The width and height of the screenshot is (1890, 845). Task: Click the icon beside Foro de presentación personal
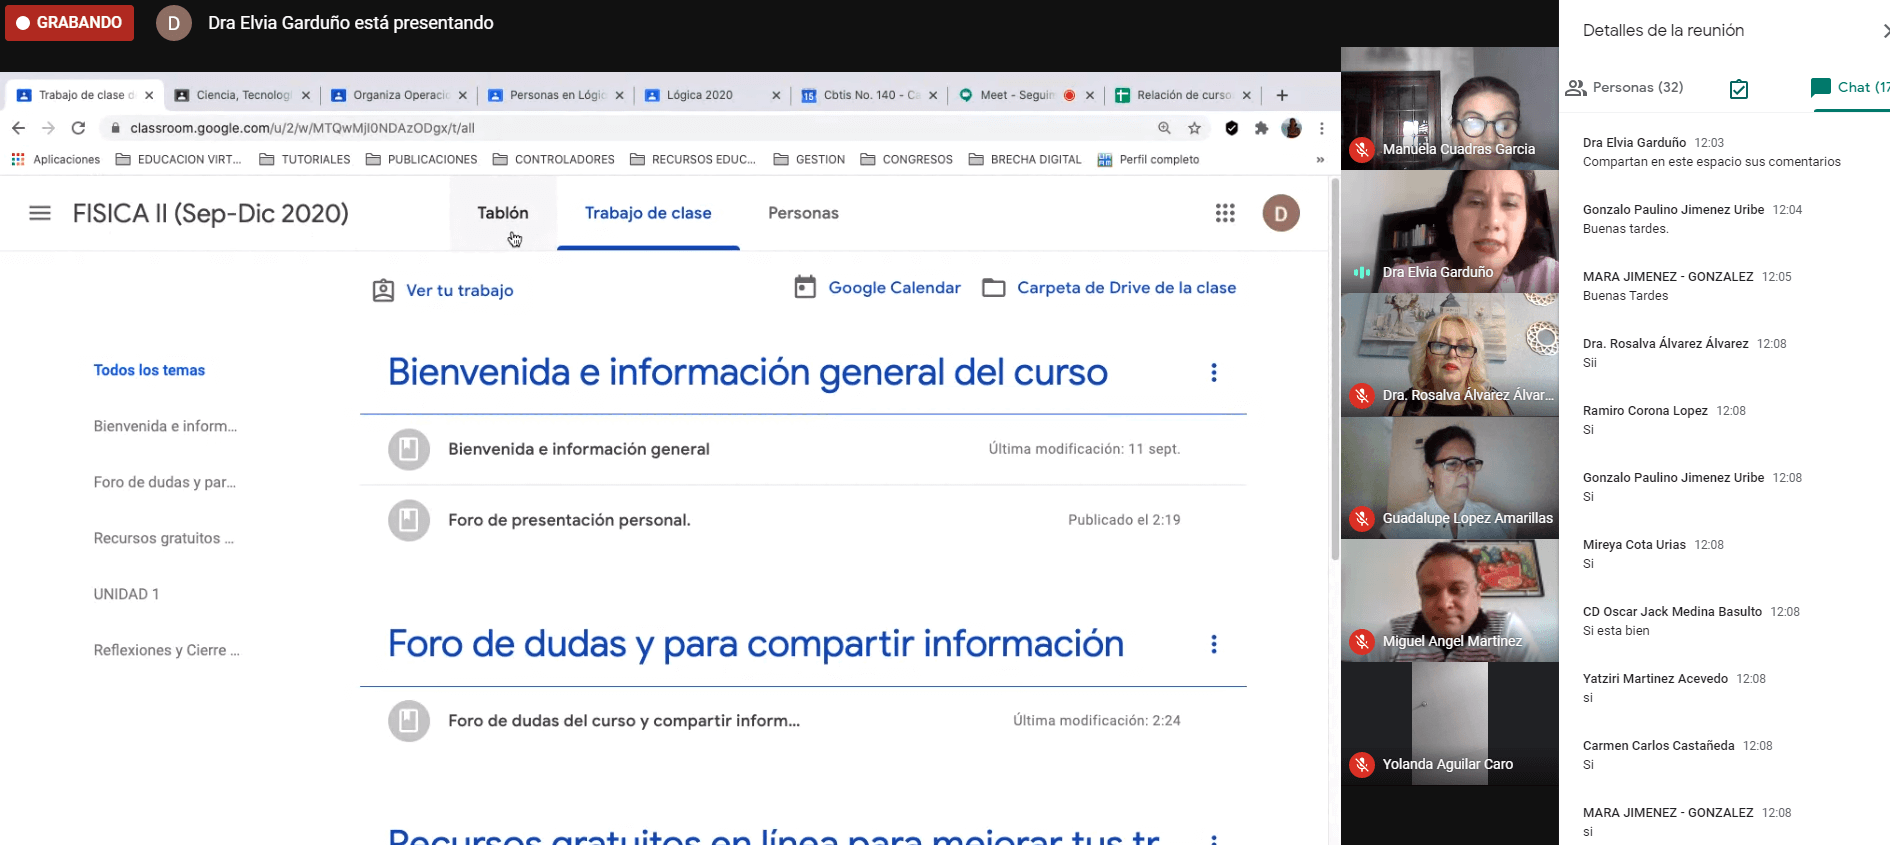point(409,520)
